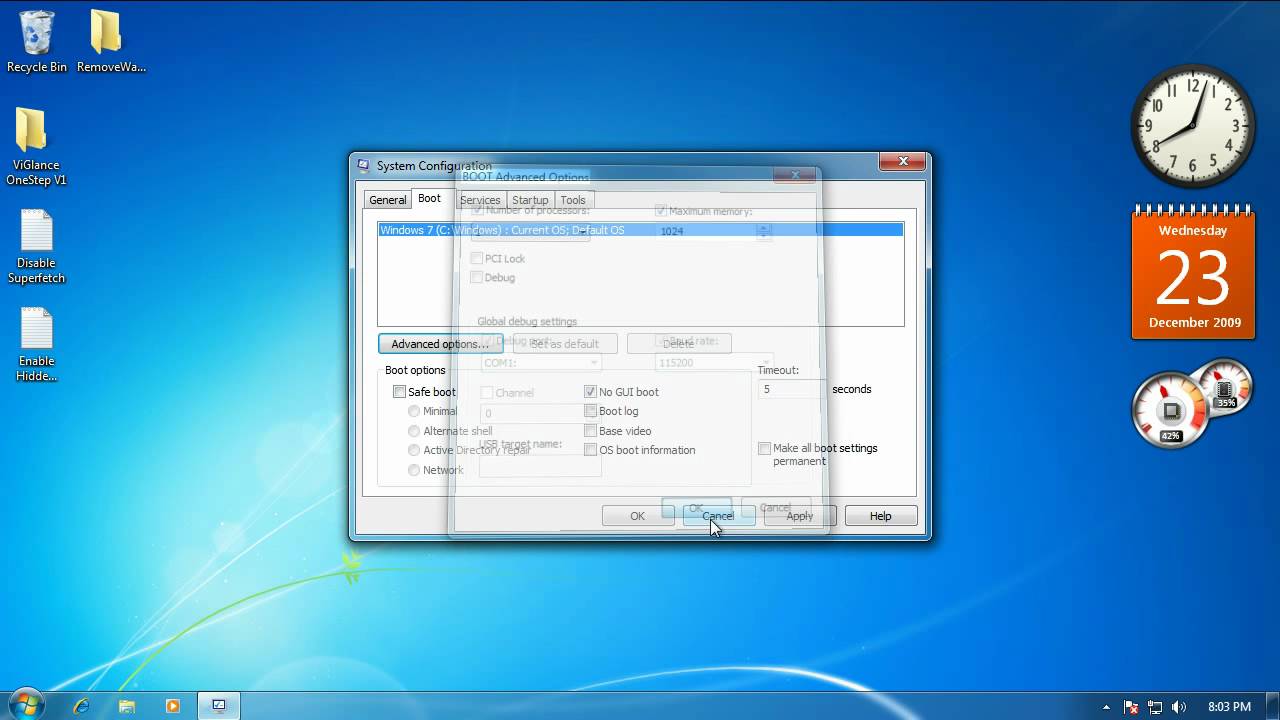Click the Timeout seconds field
The height and width of the screenshot is (720, 1280).
pyautogui.click(x=791, y=389)
